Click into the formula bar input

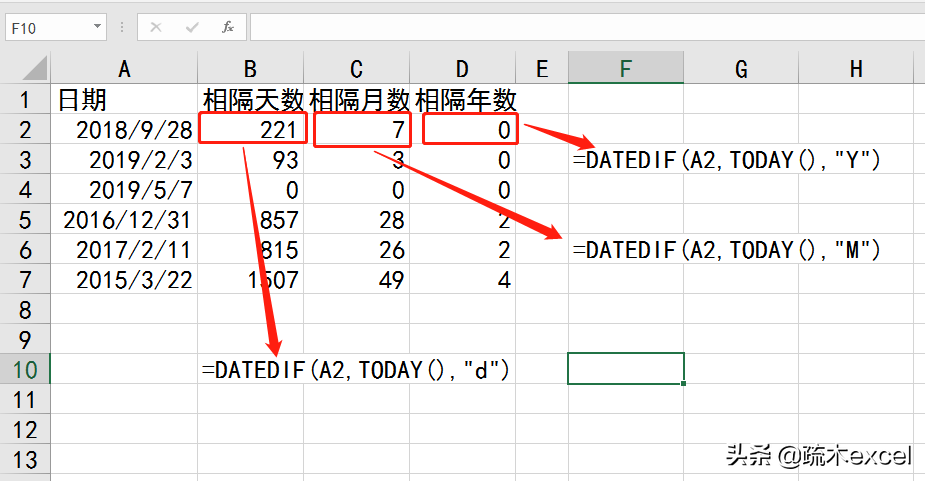(587, 27)
